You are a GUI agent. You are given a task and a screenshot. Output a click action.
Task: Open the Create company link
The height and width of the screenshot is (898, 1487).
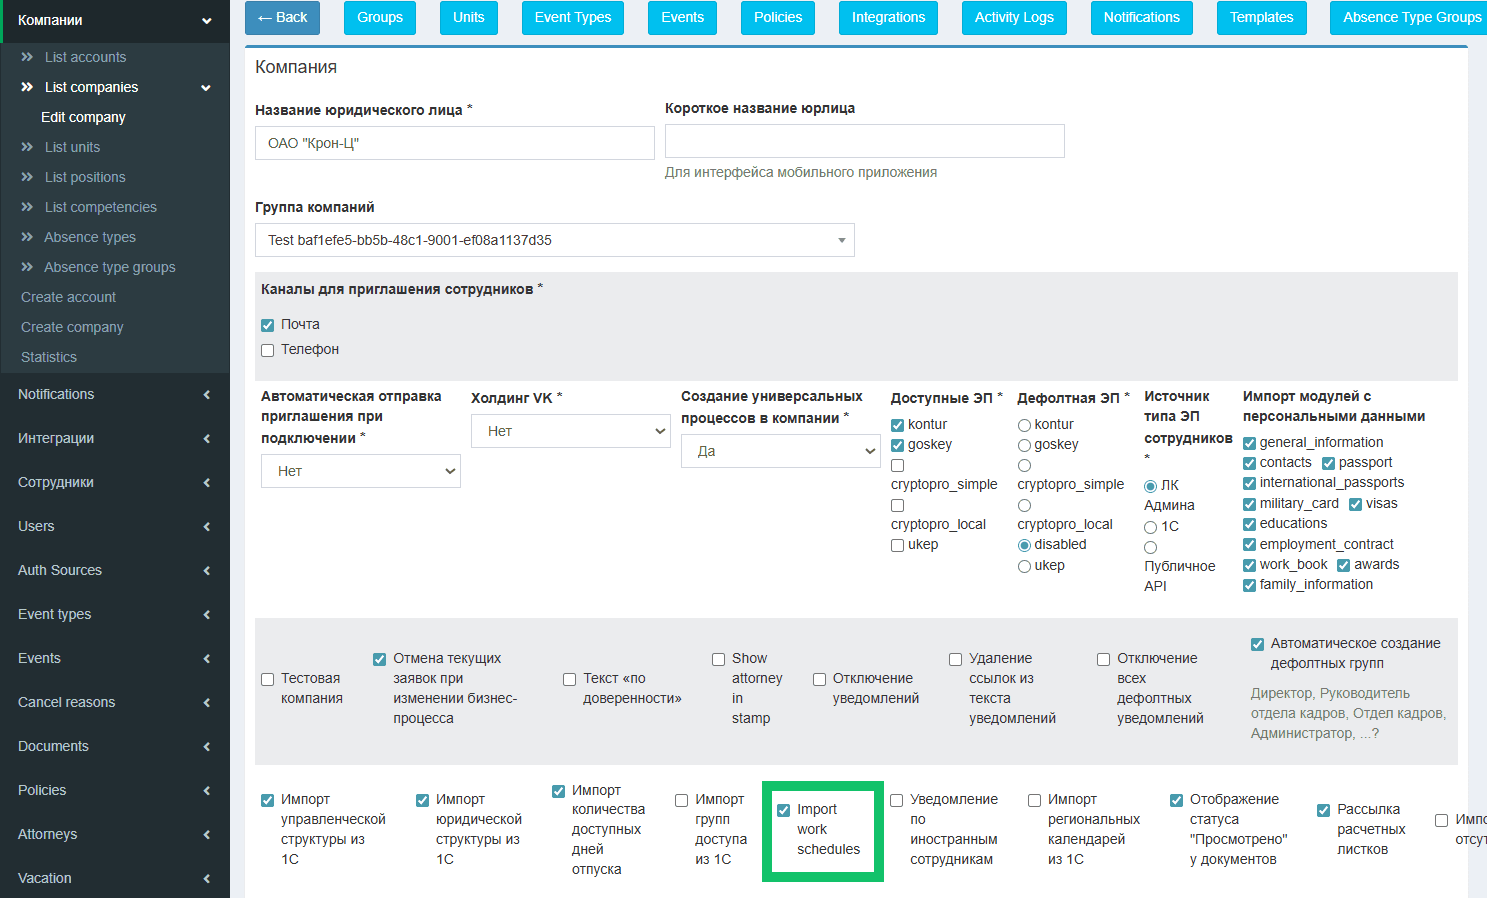(72, 327)
